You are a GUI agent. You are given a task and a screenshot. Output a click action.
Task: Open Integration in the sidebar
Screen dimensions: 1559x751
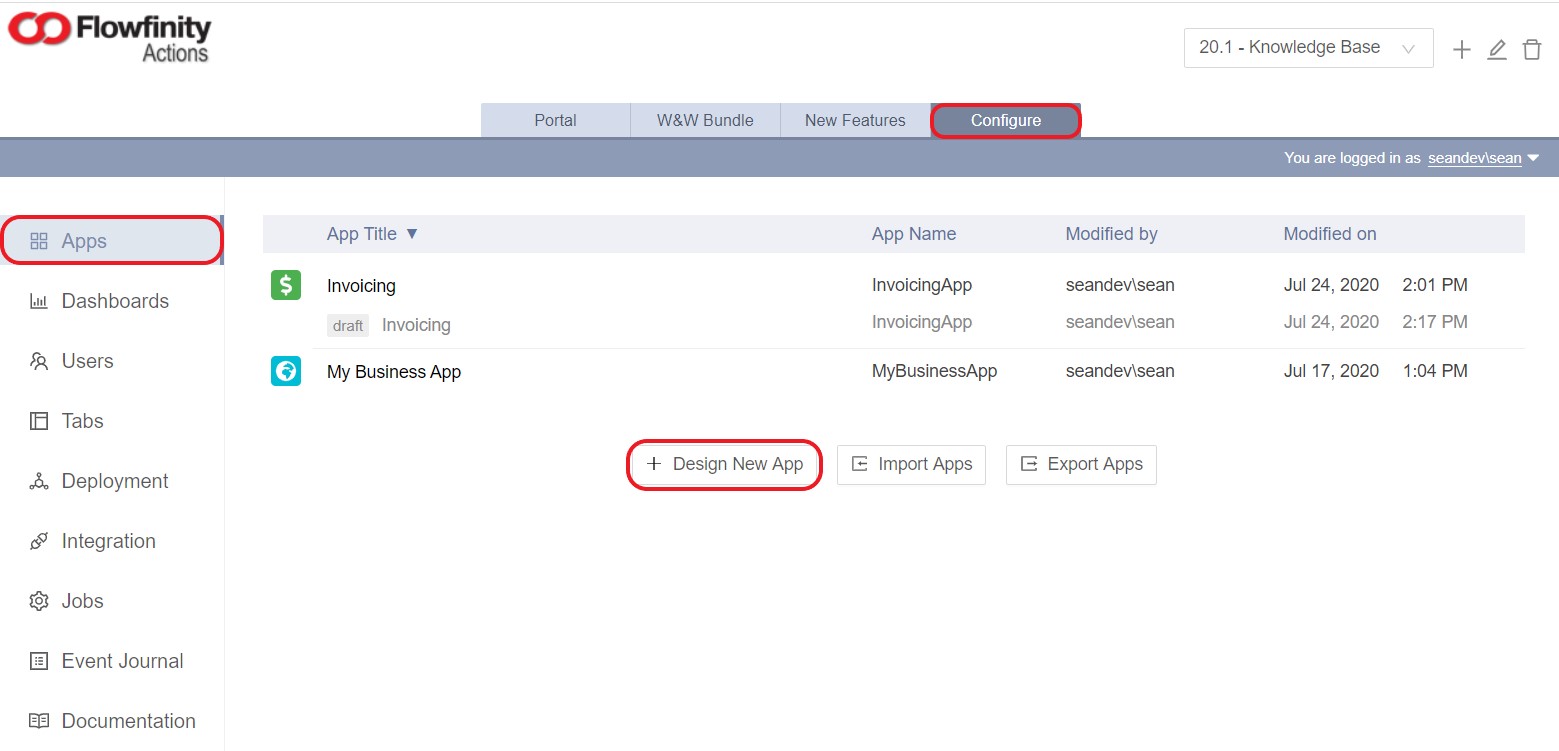(110, 541)
